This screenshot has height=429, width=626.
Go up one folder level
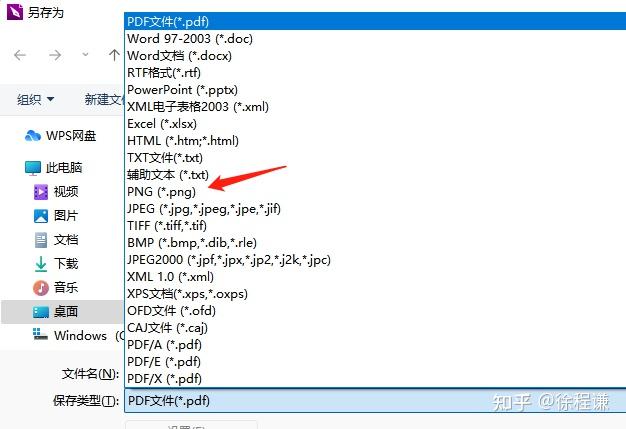pyautogui.click(x=114, y=55)
